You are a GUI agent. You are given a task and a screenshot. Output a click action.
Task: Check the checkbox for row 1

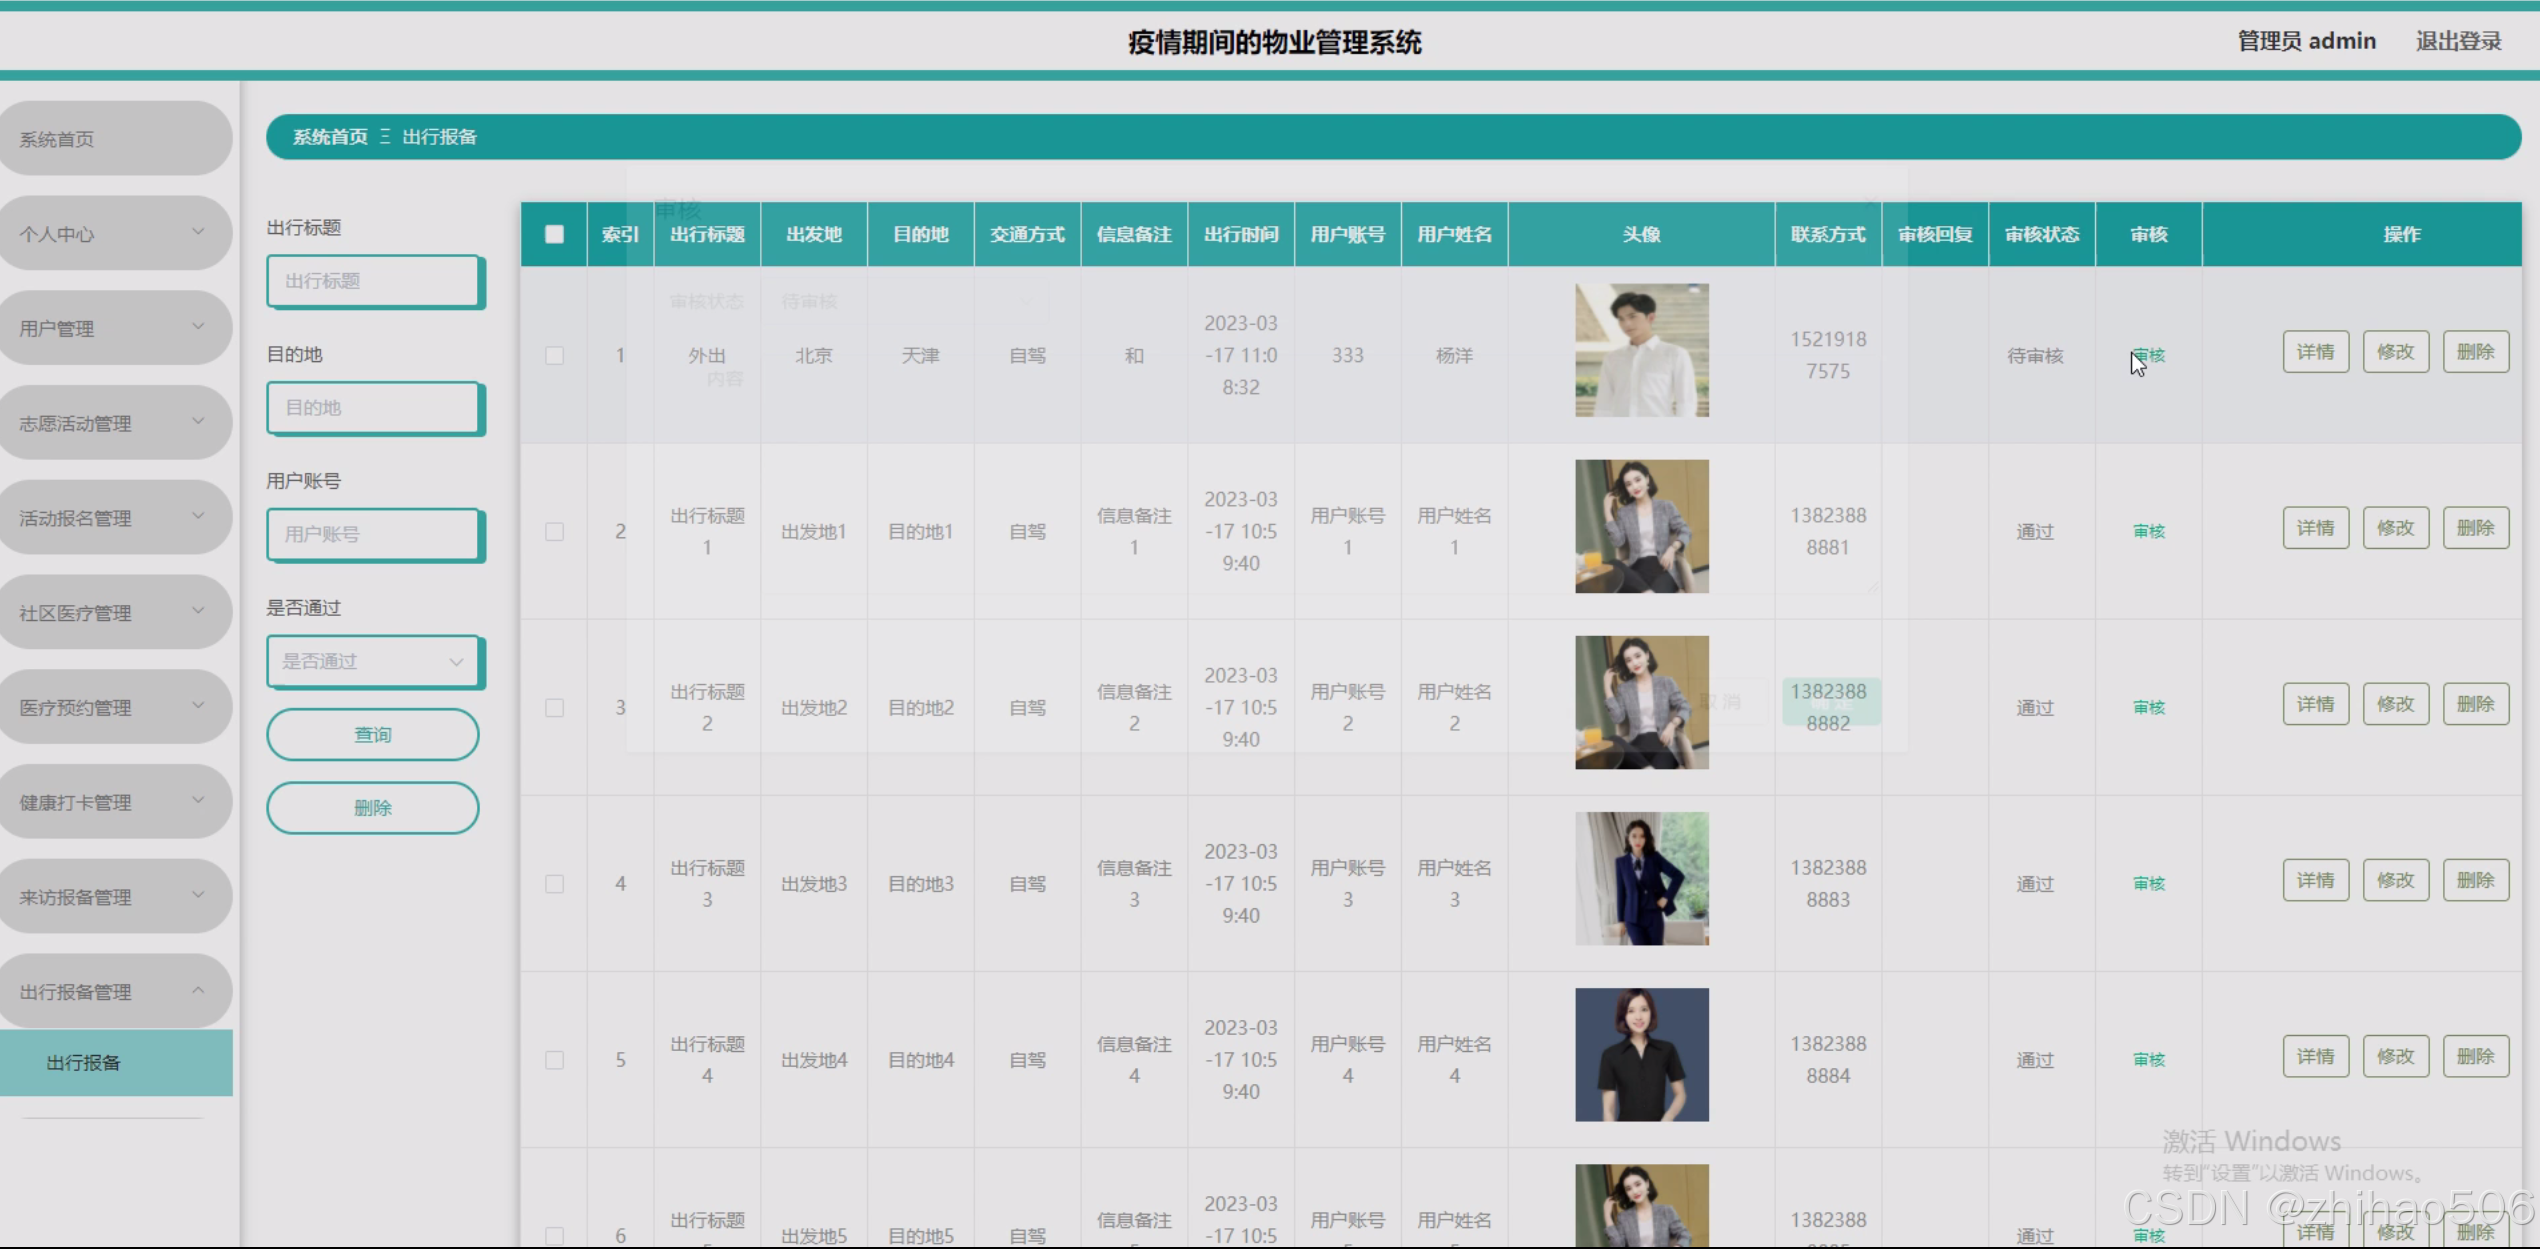tap(554, 355)
